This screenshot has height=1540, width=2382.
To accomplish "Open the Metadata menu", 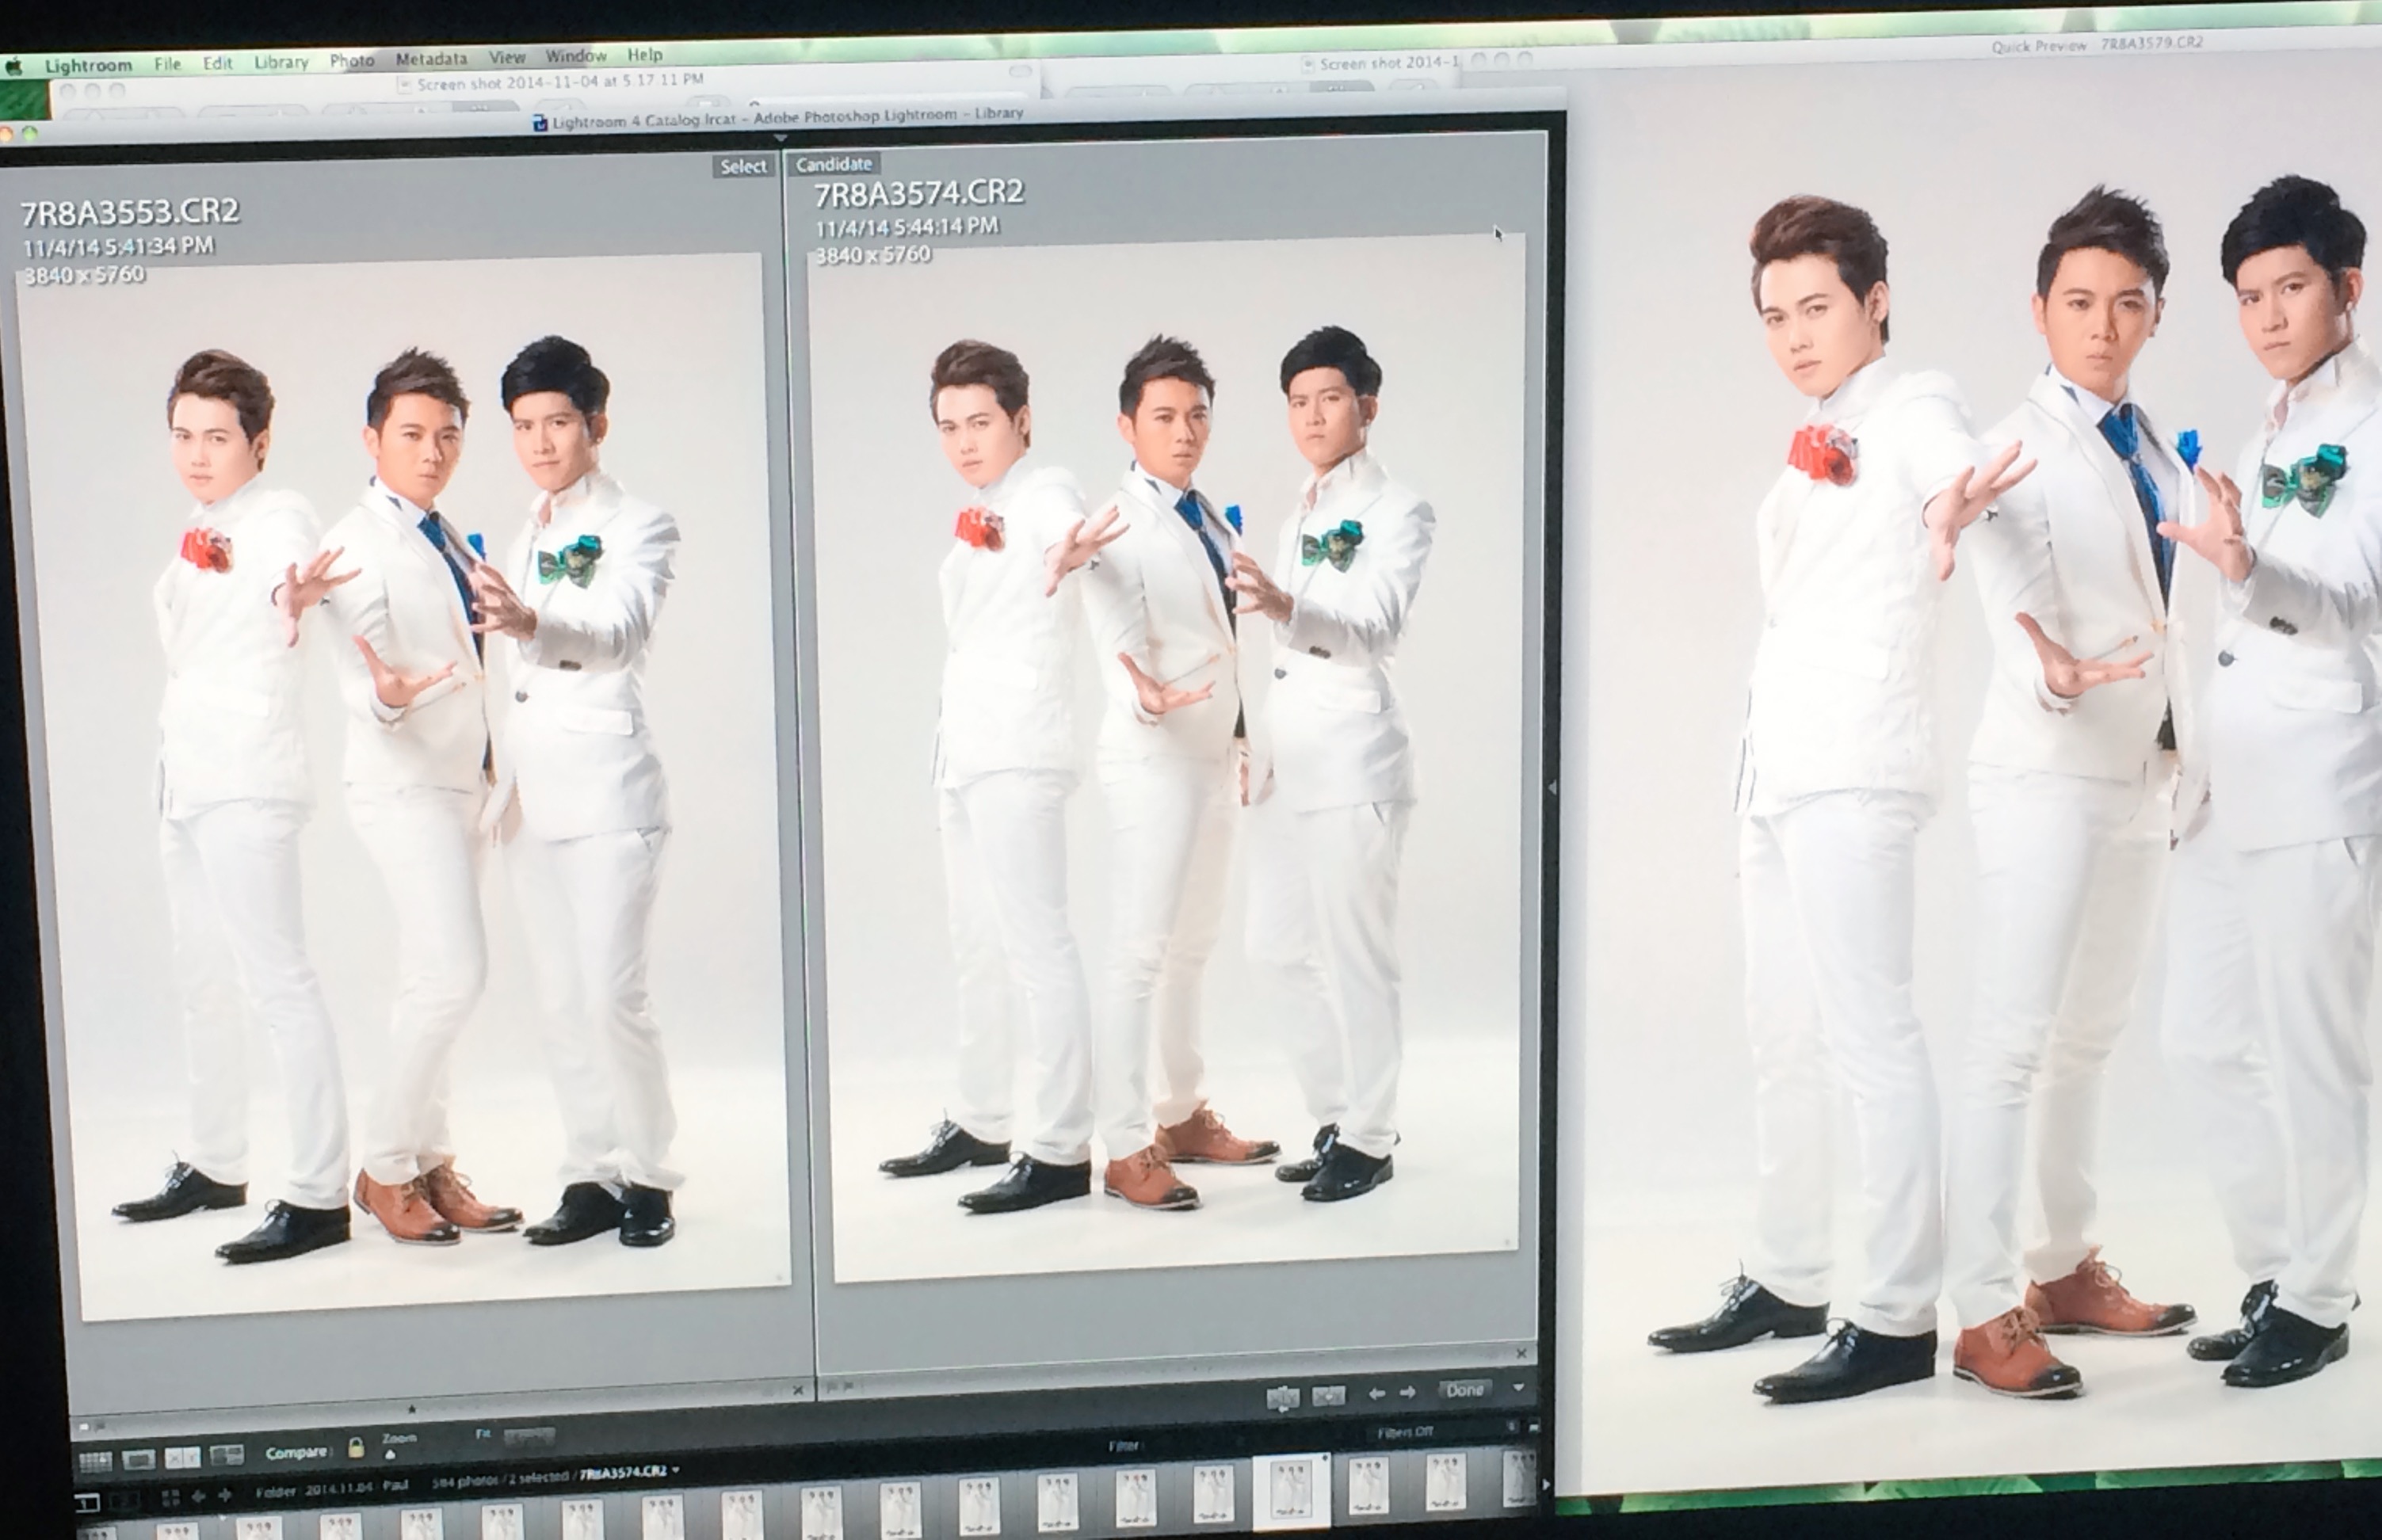I will (431, 59).
